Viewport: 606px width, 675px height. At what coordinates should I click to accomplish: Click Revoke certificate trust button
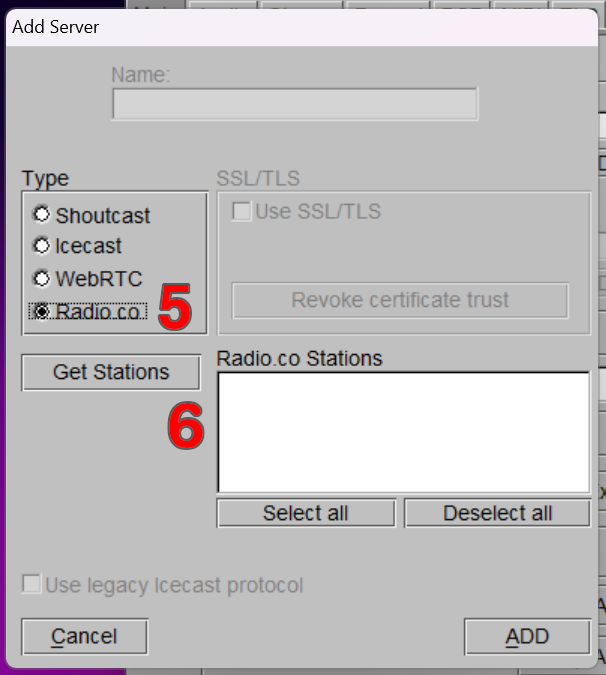[400, 300]
